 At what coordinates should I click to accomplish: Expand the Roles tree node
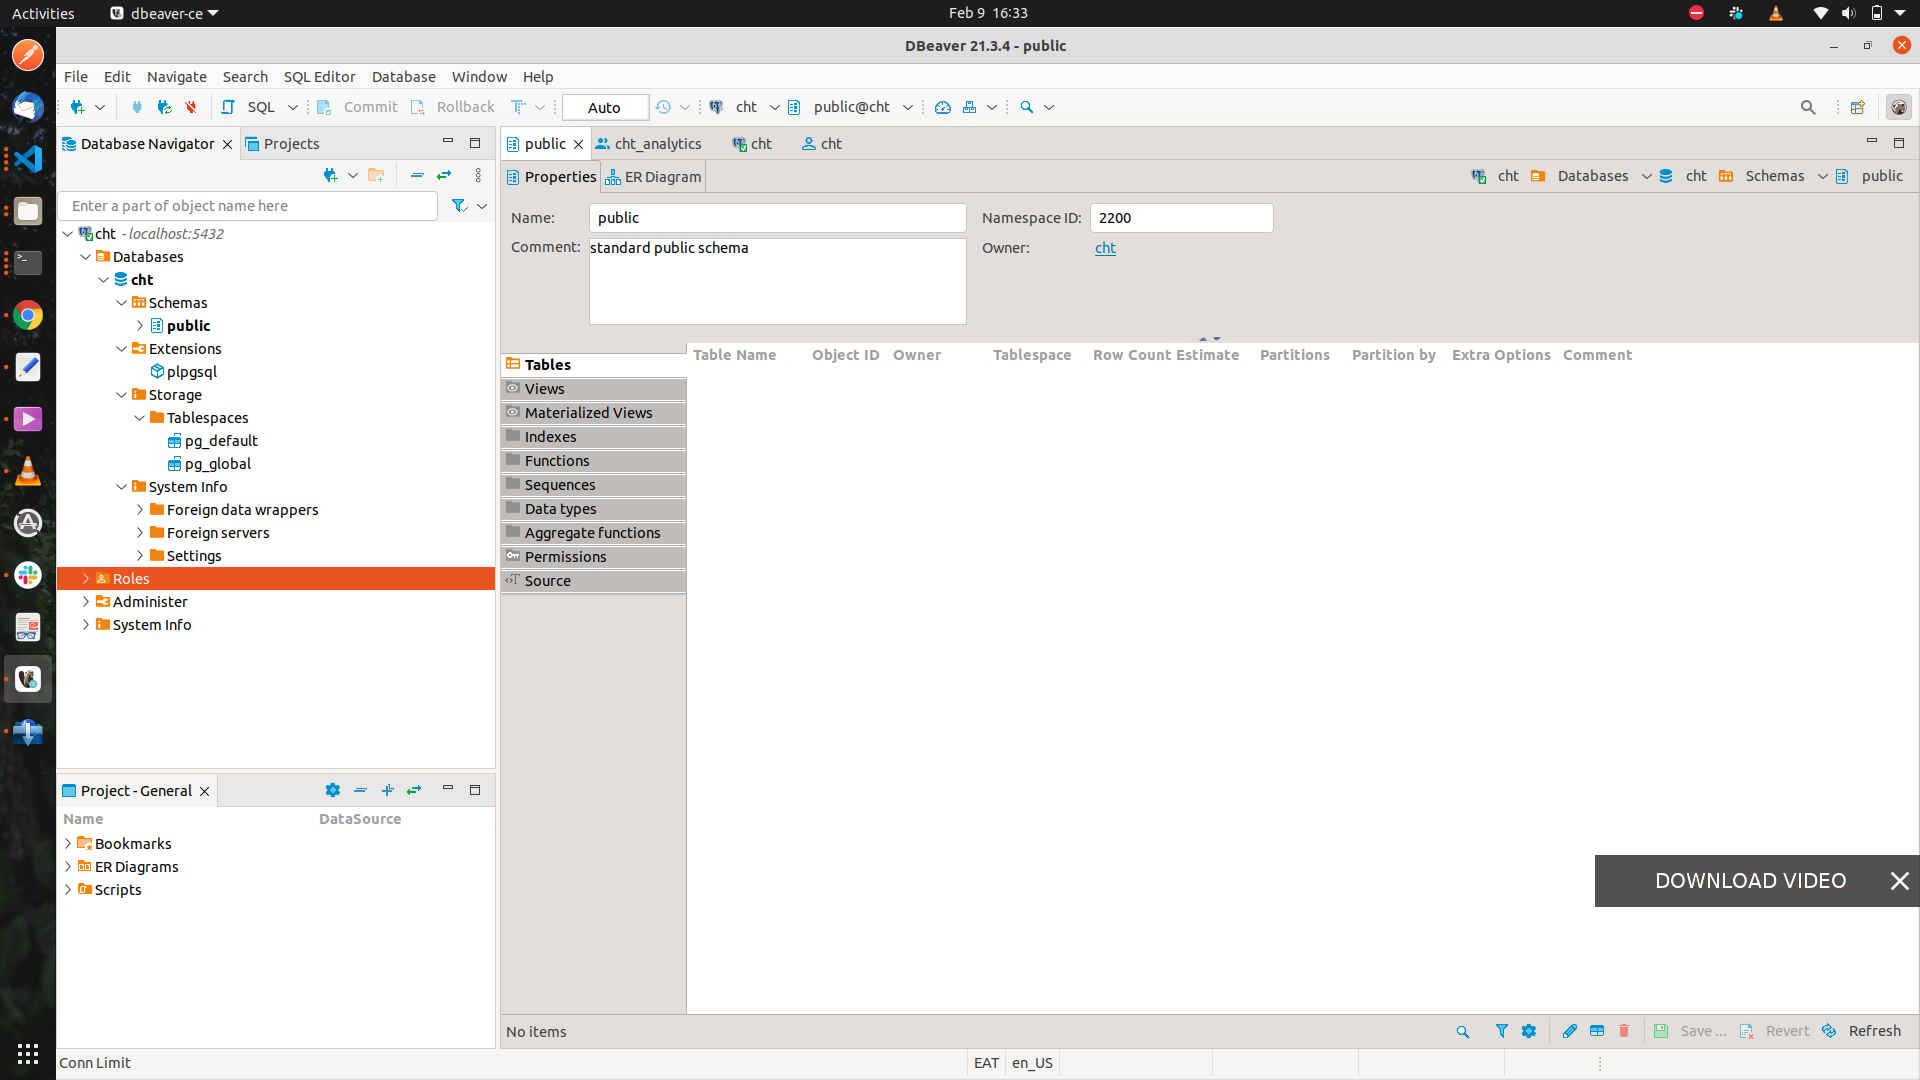tap(86, 579)
